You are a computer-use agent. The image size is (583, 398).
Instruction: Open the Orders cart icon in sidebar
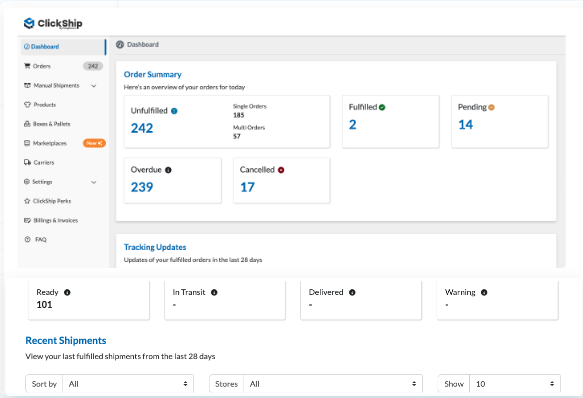pos(27,66)
